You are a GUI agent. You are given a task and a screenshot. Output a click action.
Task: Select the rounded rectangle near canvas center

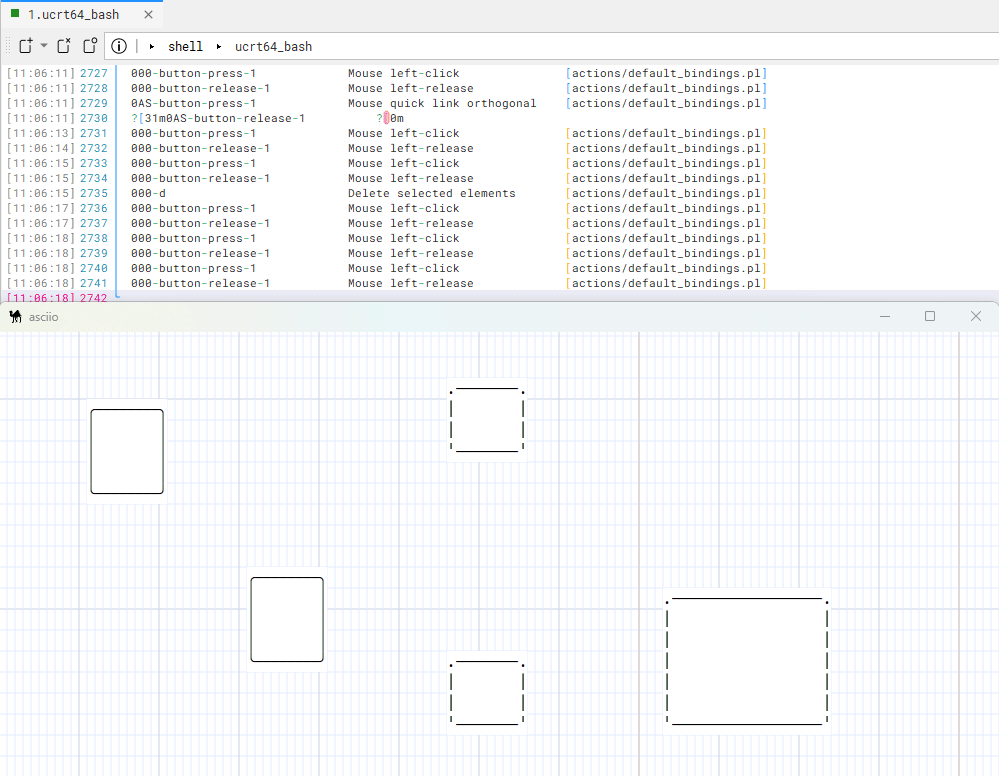287,619
